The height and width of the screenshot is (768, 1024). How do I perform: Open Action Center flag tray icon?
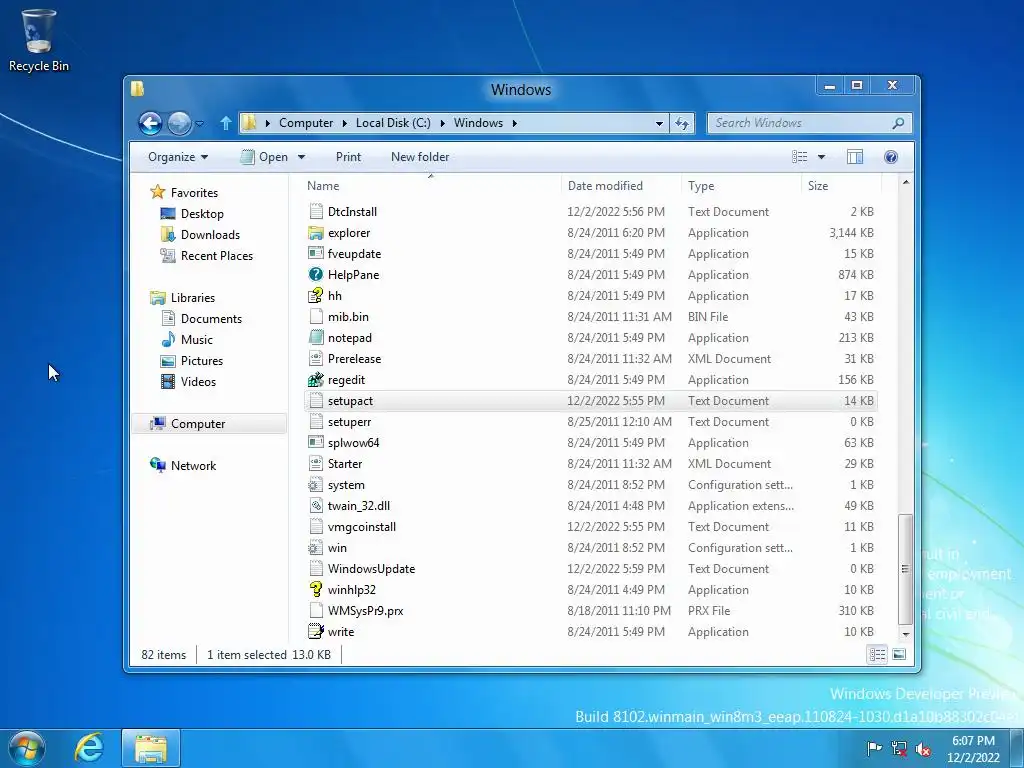tap(874, 748)
